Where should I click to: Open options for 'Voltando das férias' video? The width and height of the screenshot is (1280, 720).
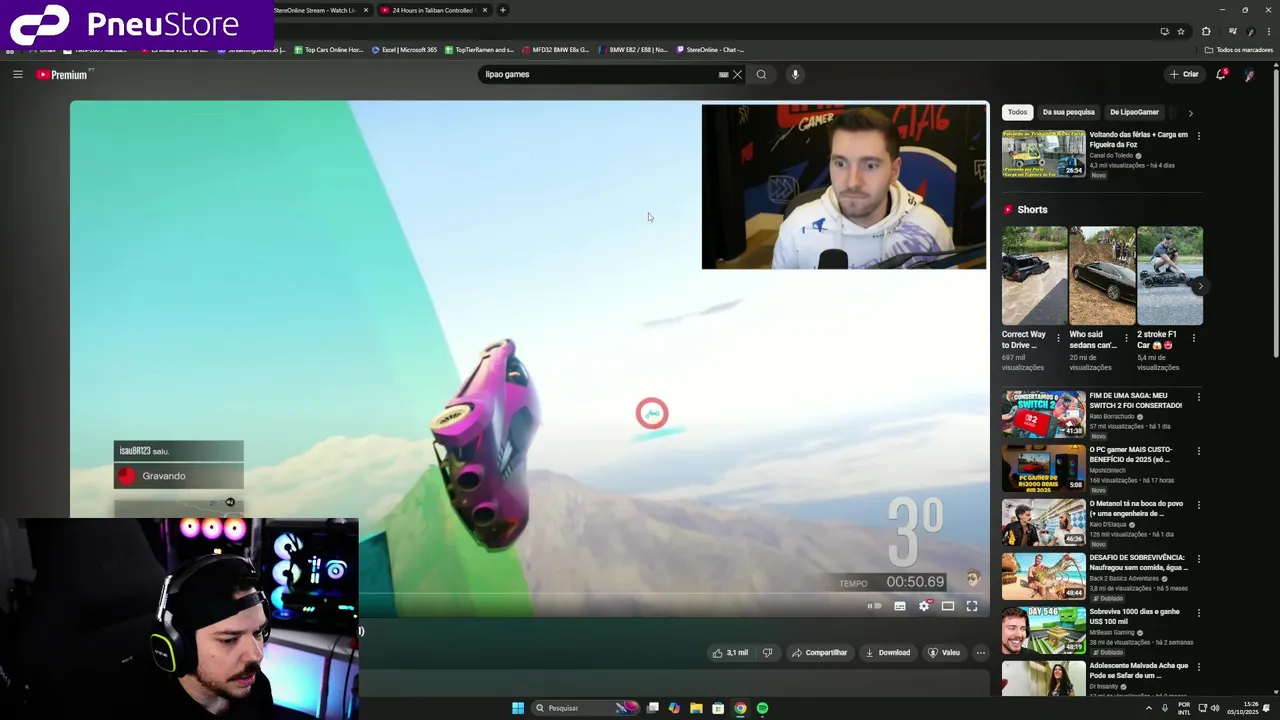tap(1198, 136)
